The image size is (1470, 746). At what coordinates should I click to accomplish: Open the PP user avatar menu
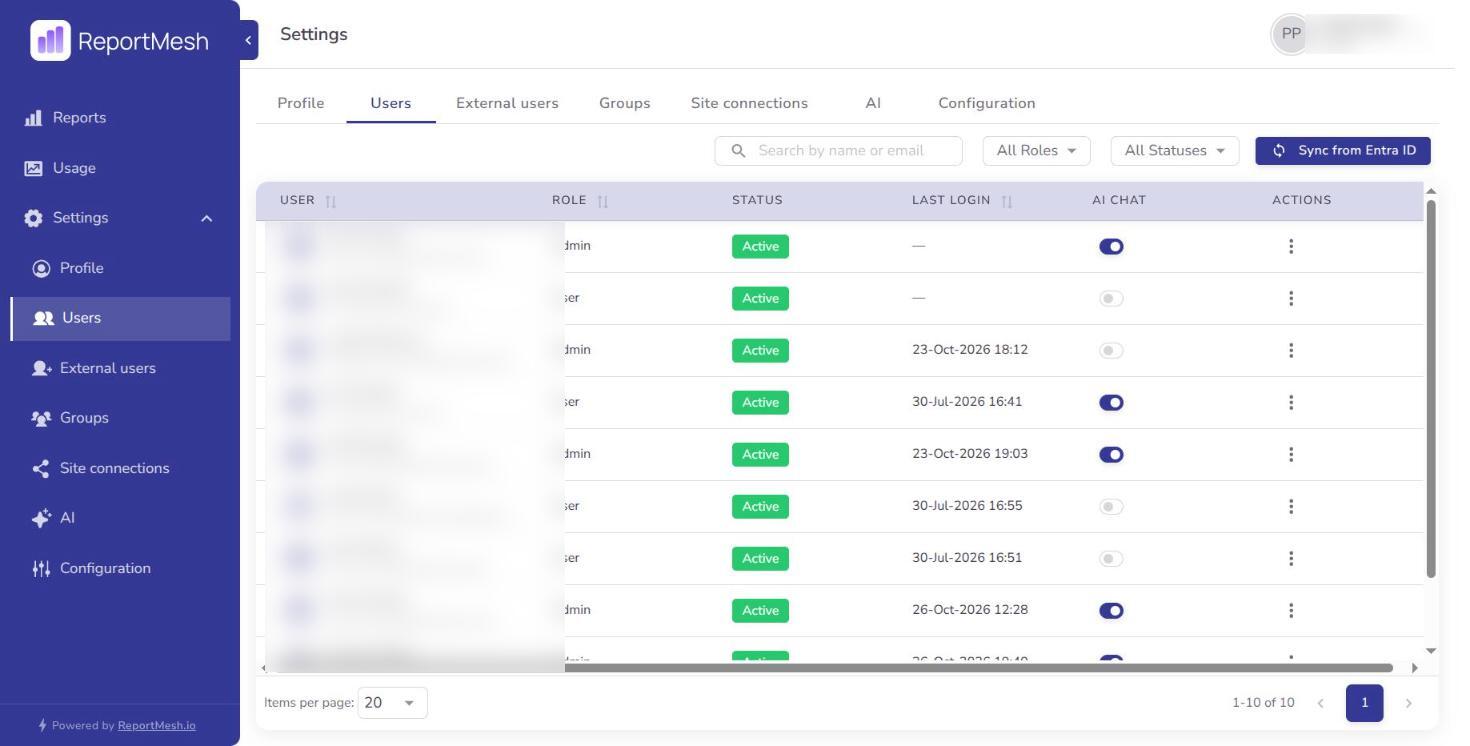pyautogui.click(x=1291, y=34)
